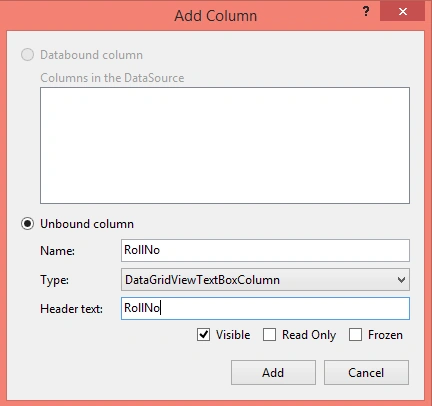This screenshot has width=432, height=406.
Task: Click the "Name:" field label
Action: 57,251
